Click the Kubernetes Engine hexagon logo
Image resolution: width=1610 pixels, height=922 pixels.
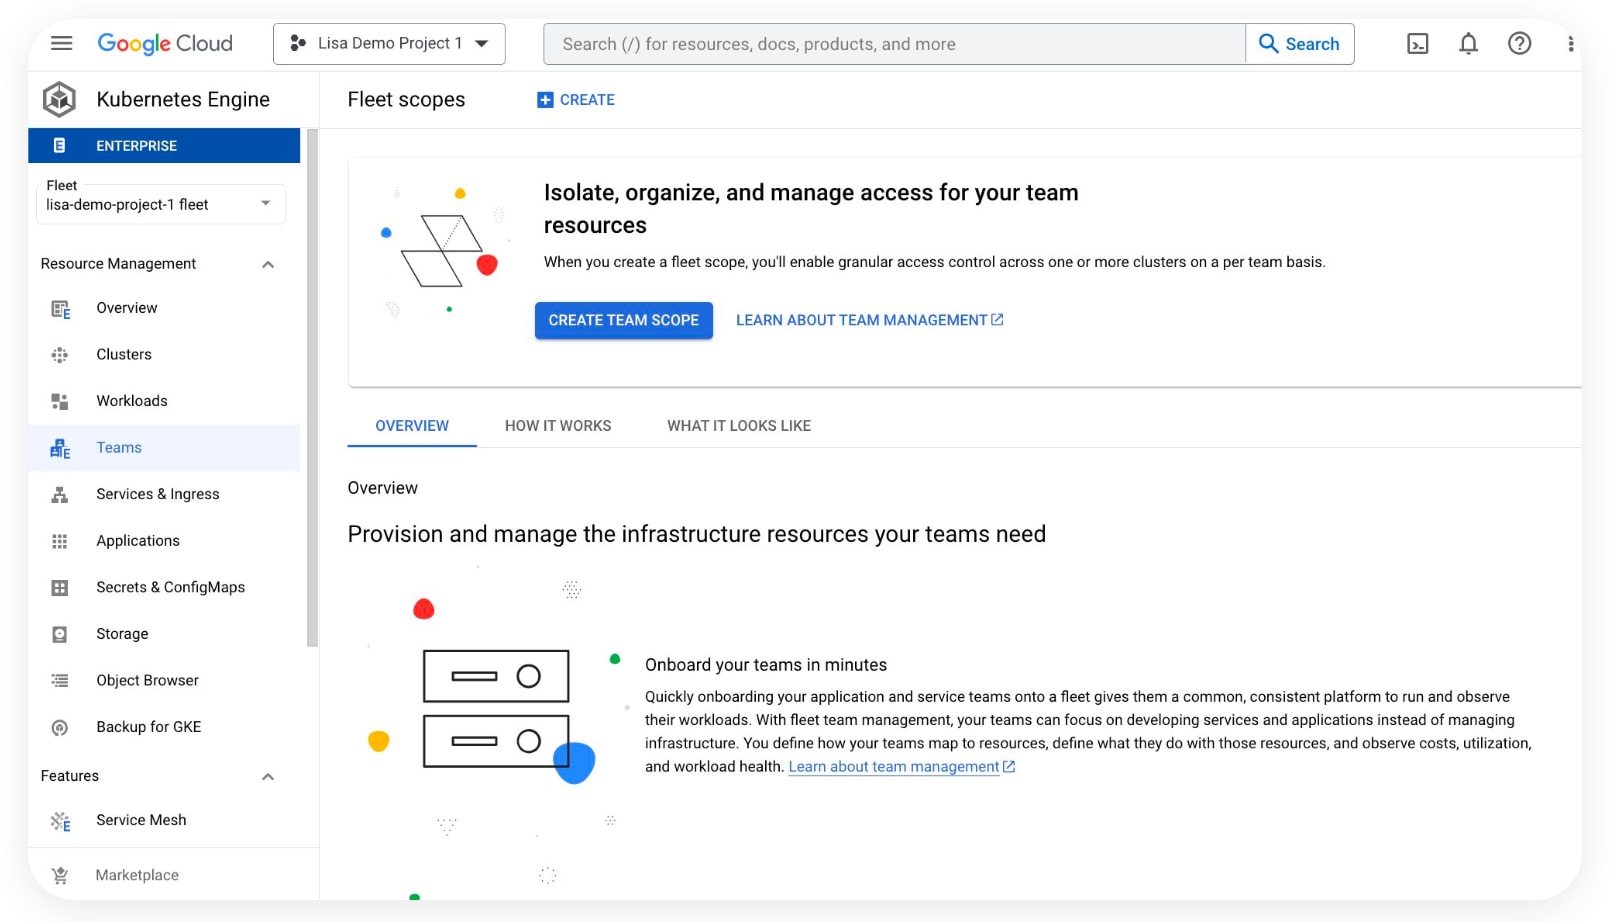point(59,99)
